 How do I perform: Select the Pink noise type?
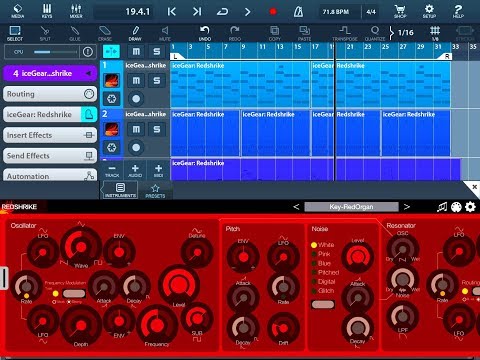pyautogui.click(x=320, y=254)
